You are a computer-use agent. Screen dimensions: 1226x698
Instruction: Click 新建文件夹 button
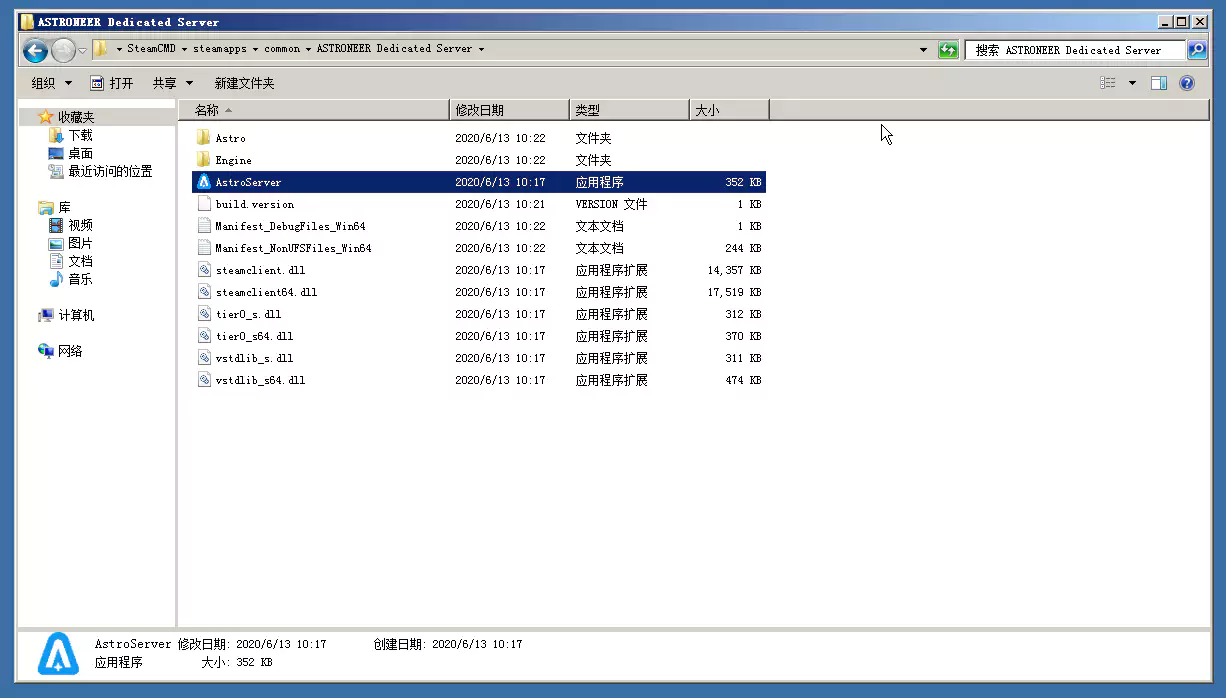click(x=244, y=83)
